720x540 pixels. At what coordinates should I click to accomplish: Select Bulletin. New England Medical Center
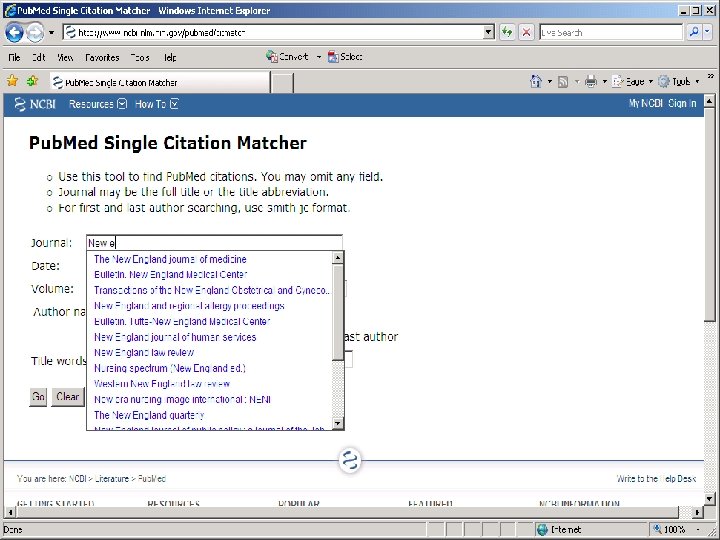click(x=170, y=275)
